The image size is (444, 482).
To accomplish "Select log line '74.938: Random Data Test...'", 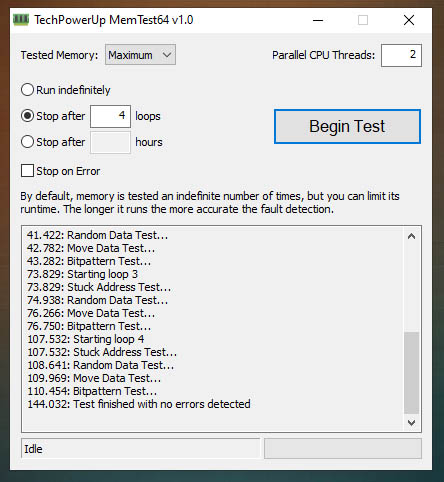I will click(x=97, y=300).
